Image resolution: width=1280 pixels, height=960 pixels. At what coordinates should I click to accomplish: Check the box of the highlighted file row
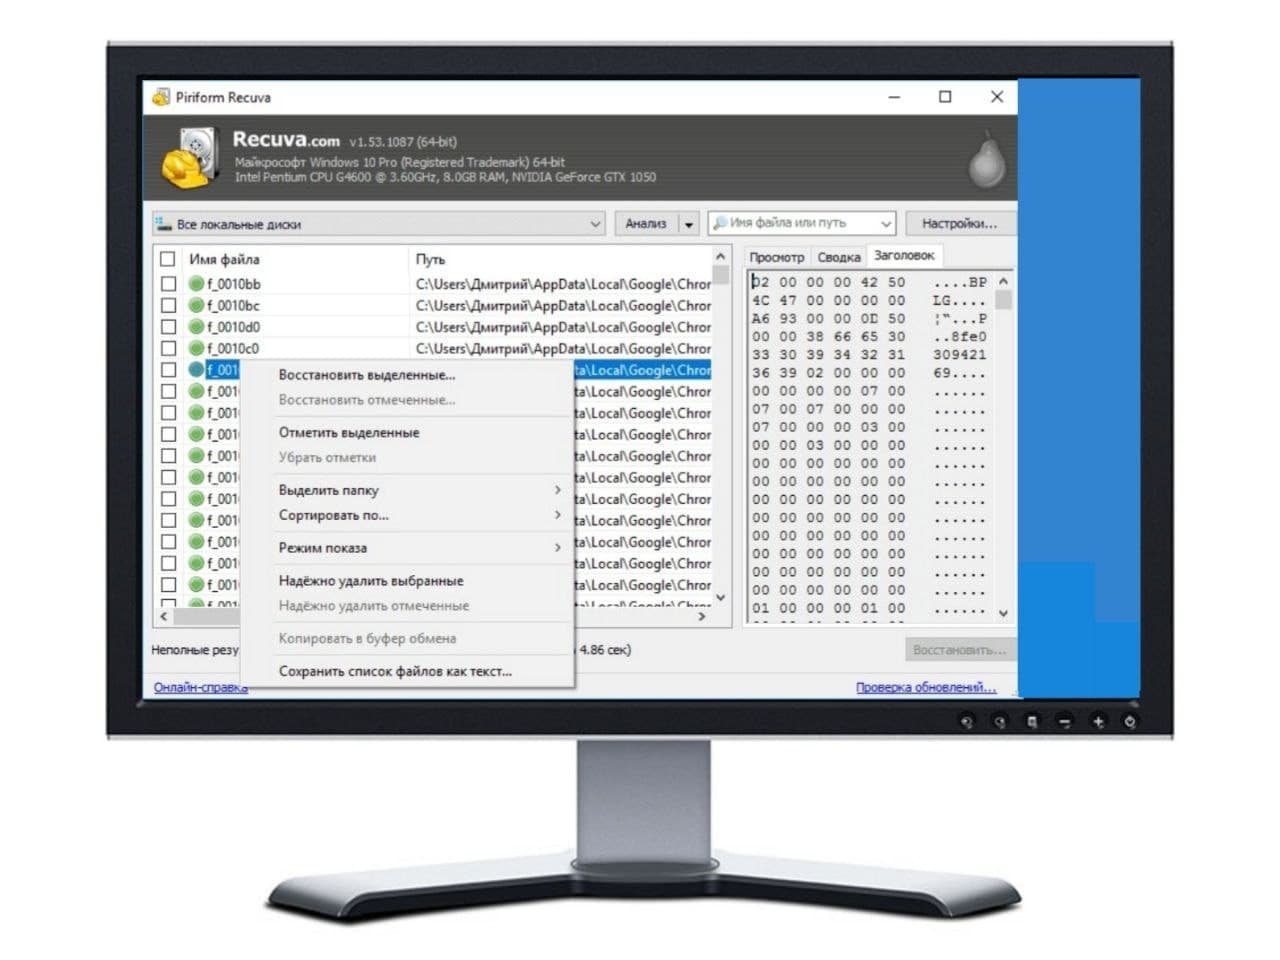pos(168,370)
